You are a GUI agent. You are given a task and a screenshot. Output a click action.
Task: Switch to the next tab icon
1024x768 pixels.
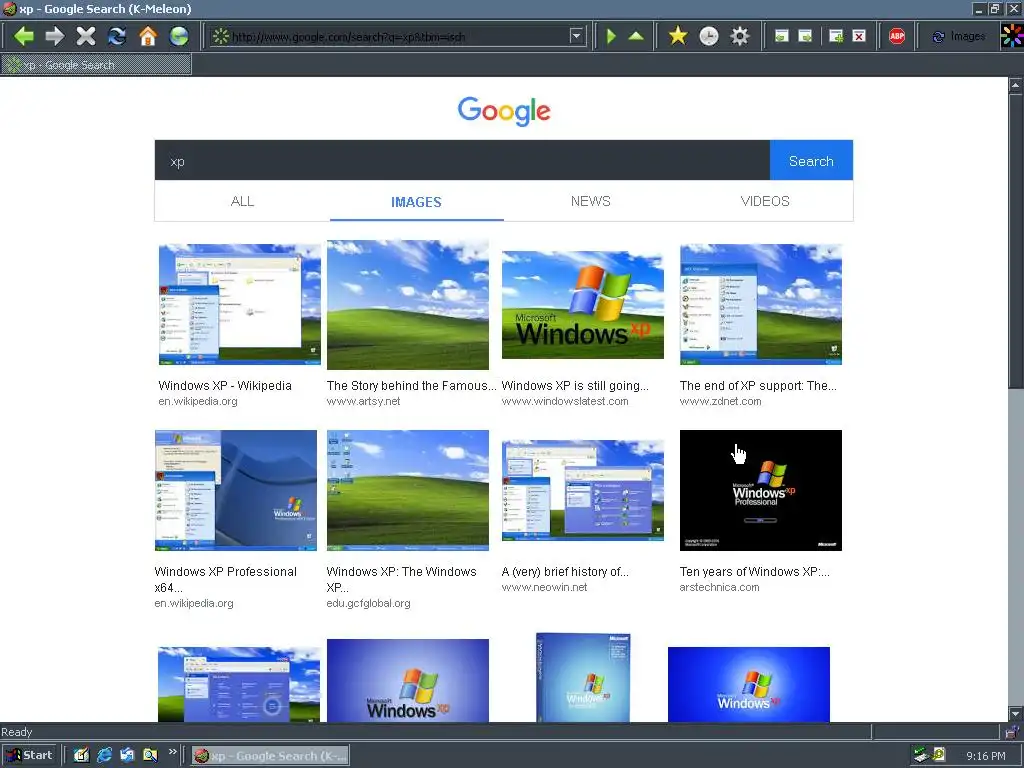coord(805,36)
